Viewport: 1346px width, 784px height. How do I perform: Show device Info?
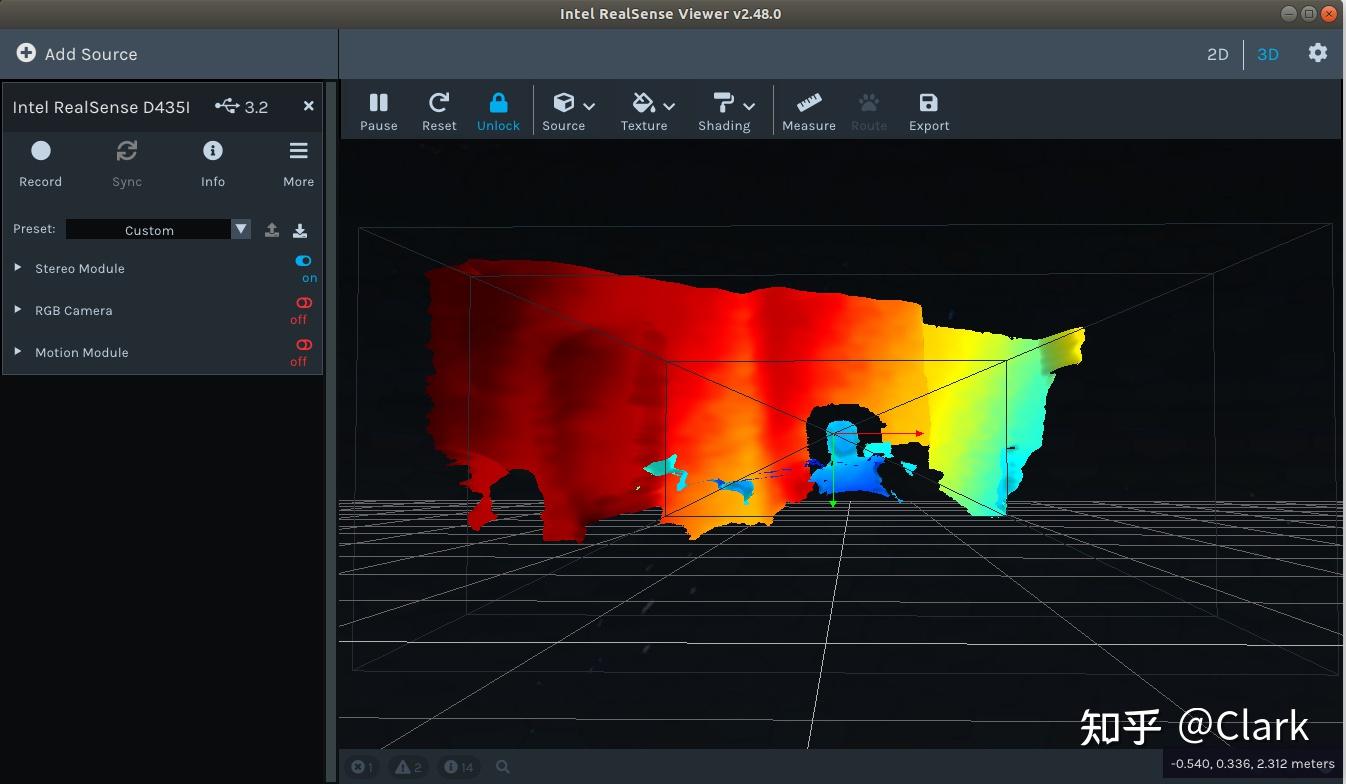coord(212,162)
